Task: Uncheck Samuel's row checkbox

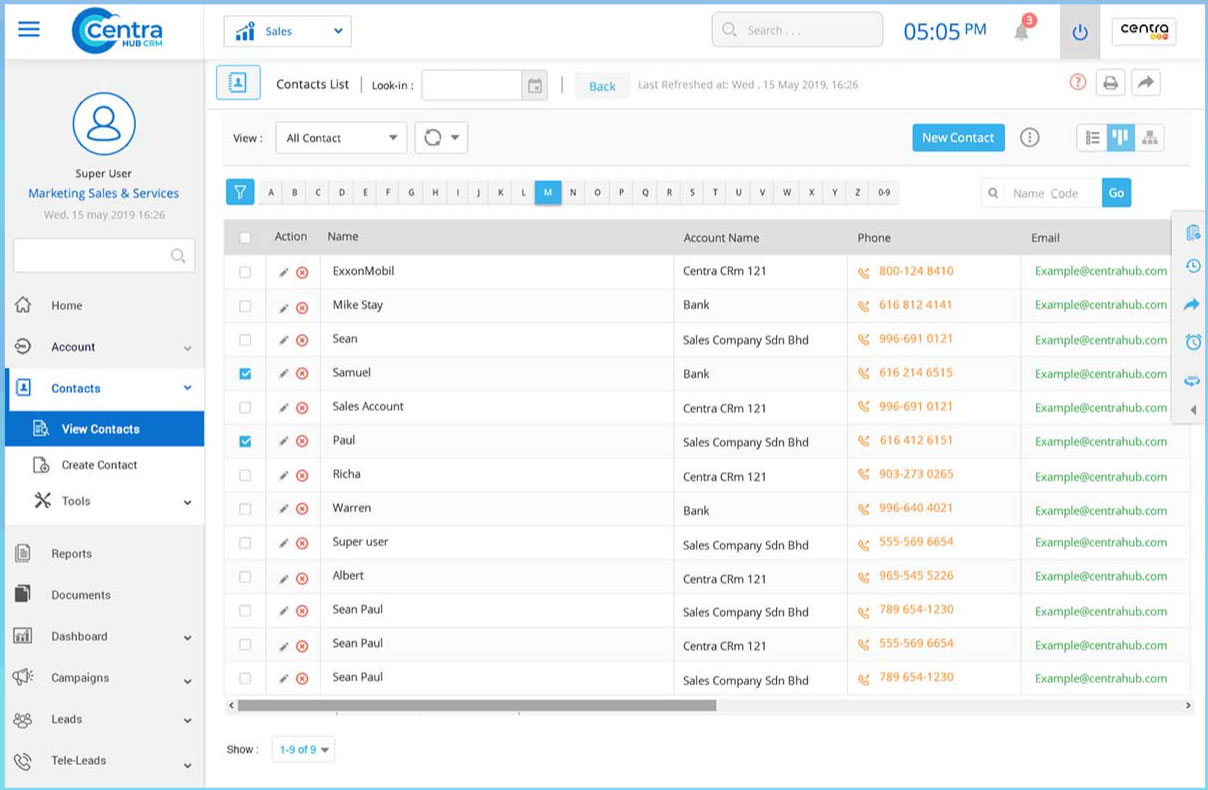Action: (x=245, y=373)
